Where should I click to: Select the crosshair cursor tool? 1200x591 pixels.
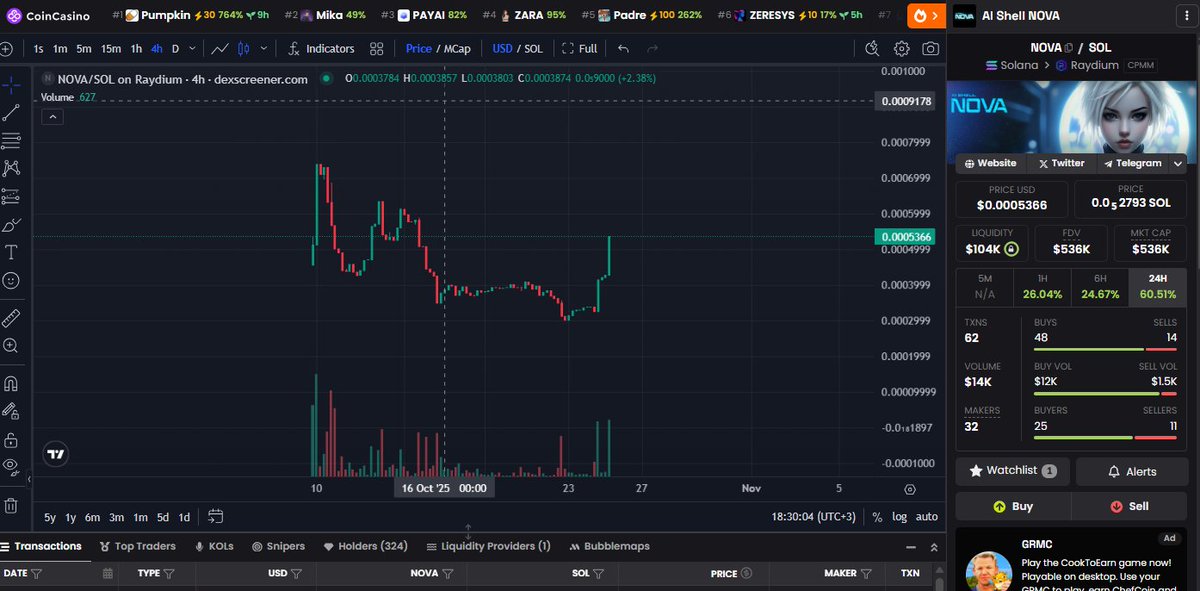[11, 84]
